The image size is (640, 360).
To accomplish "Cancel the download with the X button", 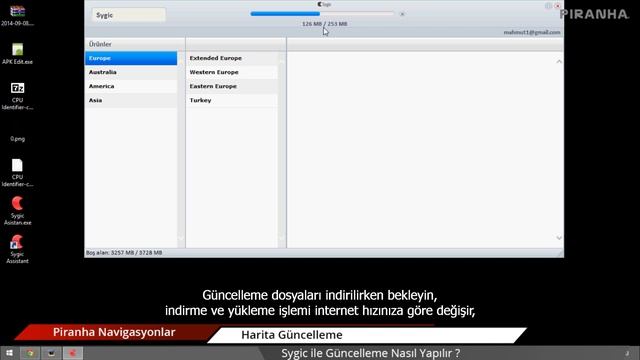I will (x=402, y=14).
